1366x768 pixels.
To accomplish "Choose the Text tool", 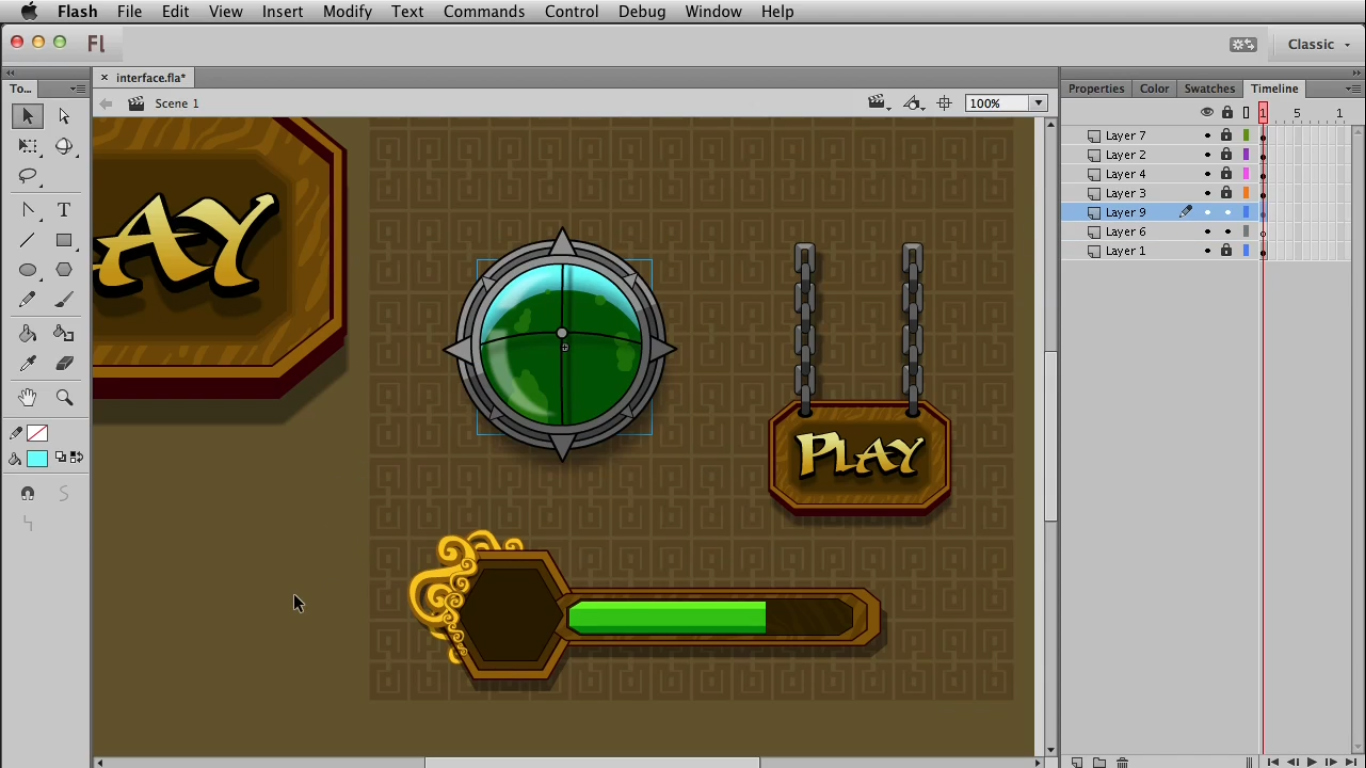I will click(x=63, y=210).
